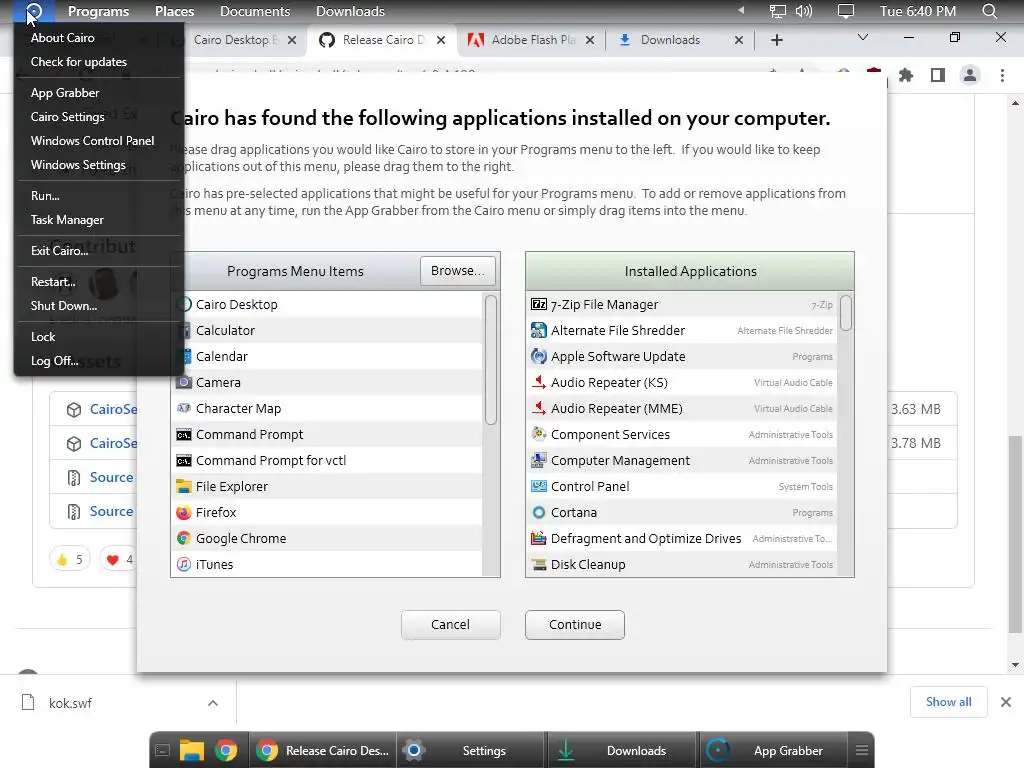The width and height of the screenshot is (1024, 768).
Task: Open the Downloads menu in the menu bar
Action: tap(350, 11)
